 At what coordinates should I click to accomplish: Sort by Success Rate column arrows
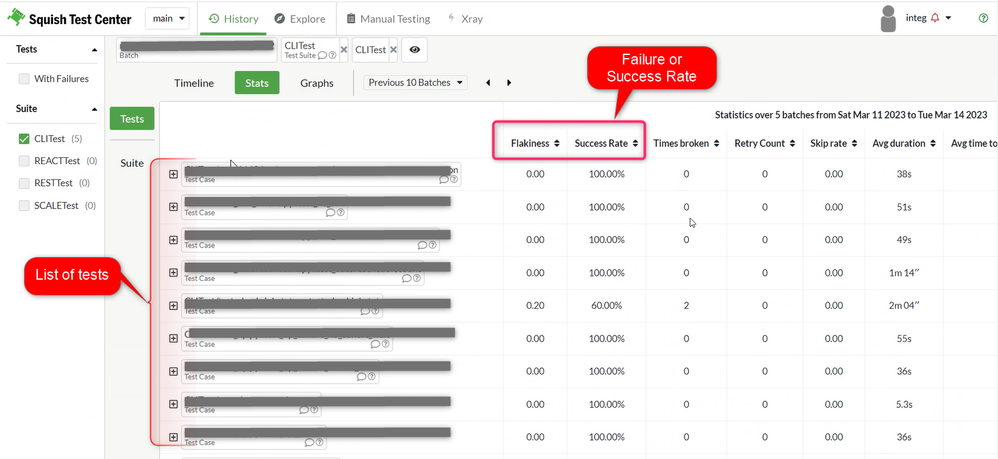click(x=635, y=144)
